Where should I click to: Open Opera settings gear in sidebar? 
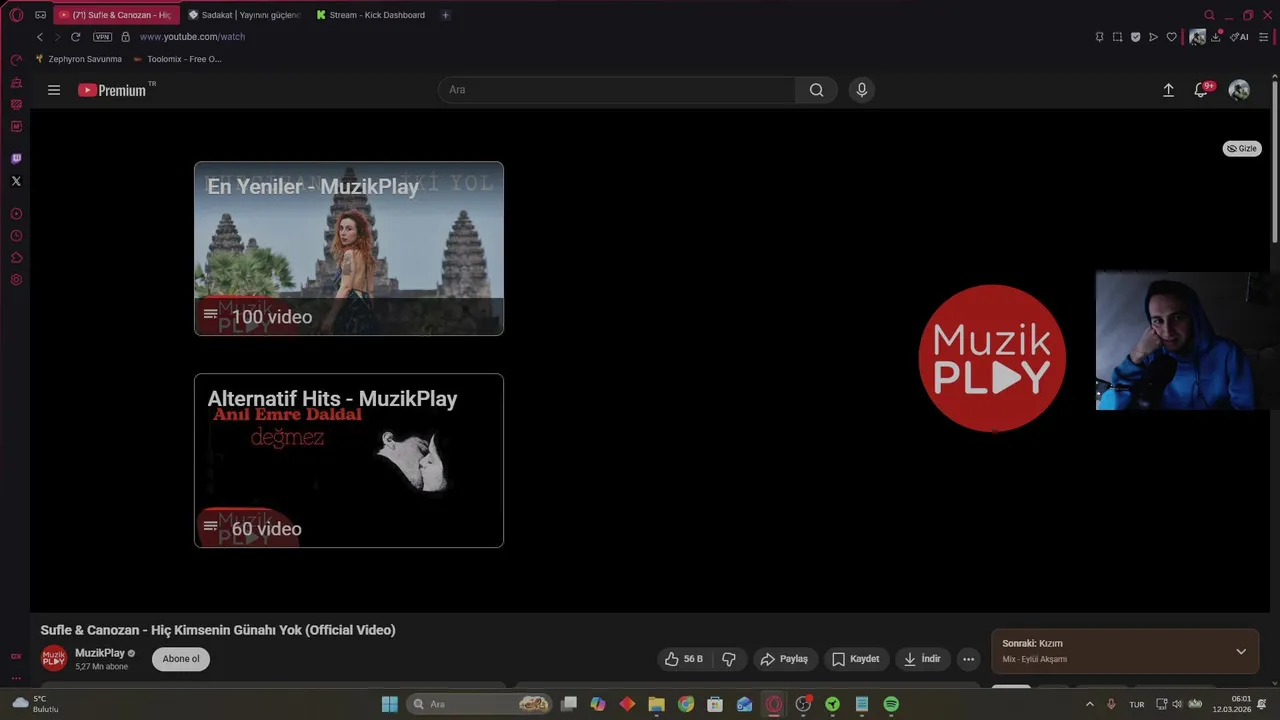click(x=16, y=280)
